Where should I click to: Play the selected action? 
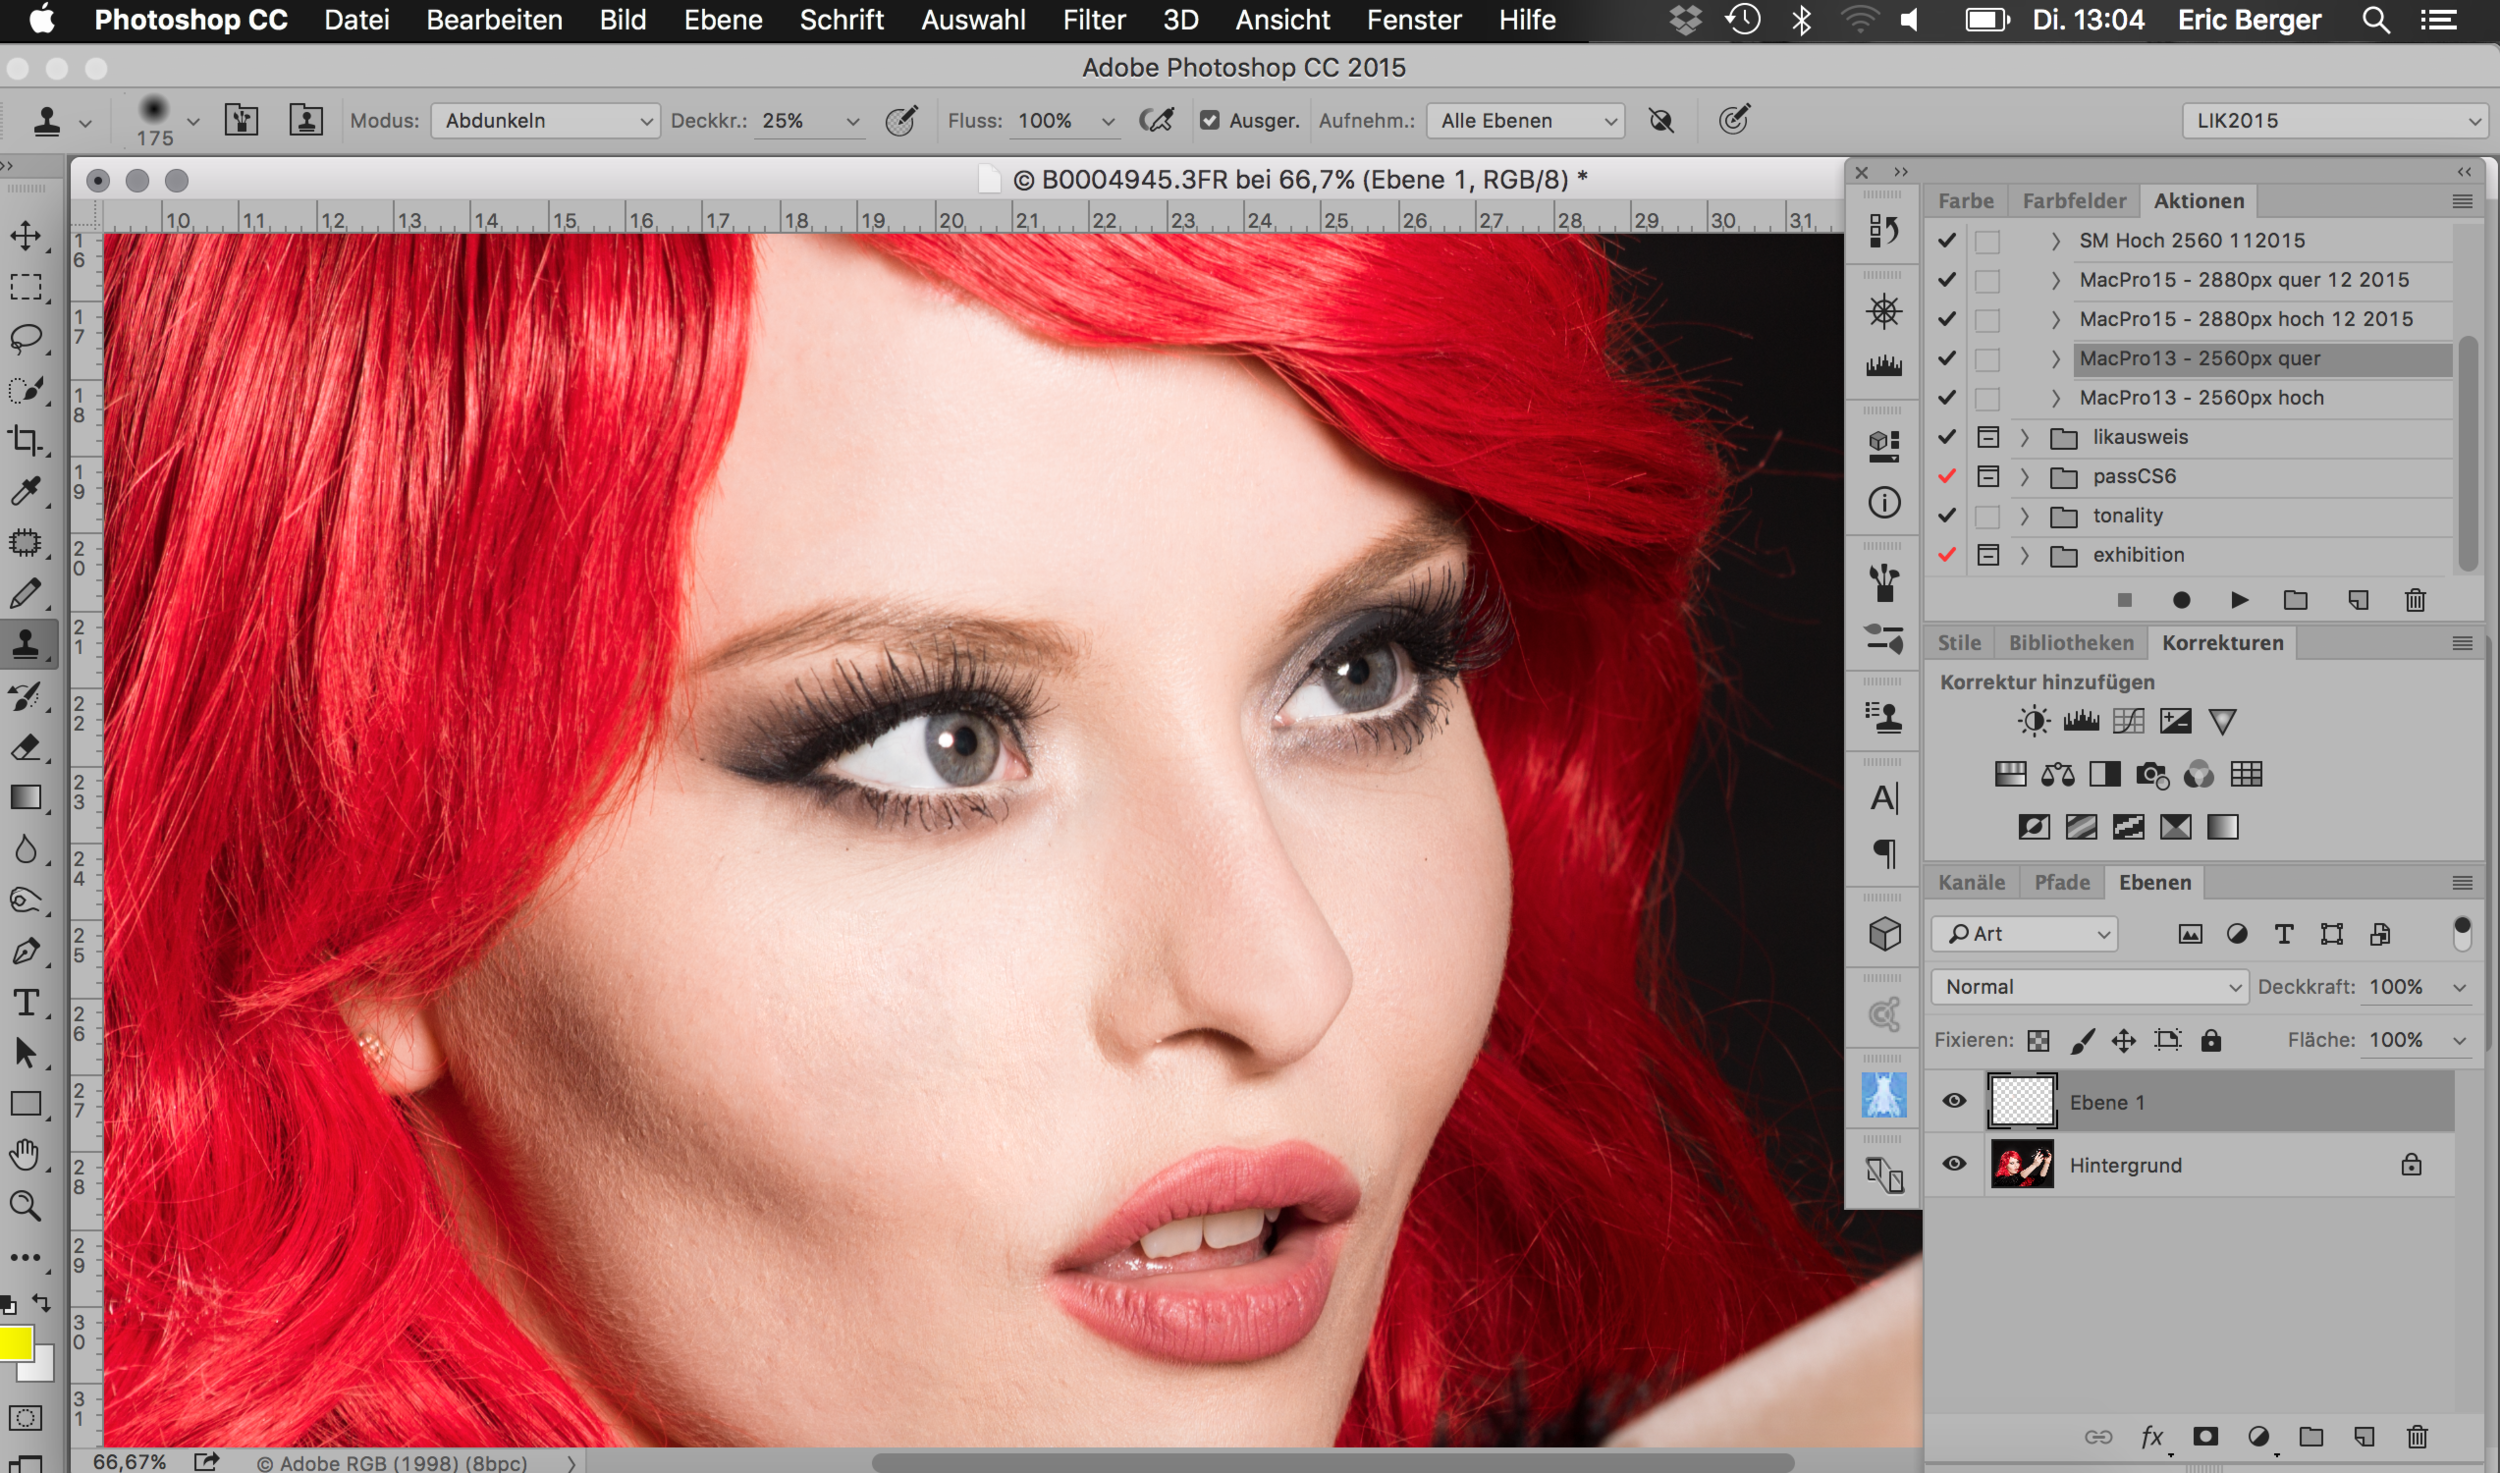coord(2239,600)
